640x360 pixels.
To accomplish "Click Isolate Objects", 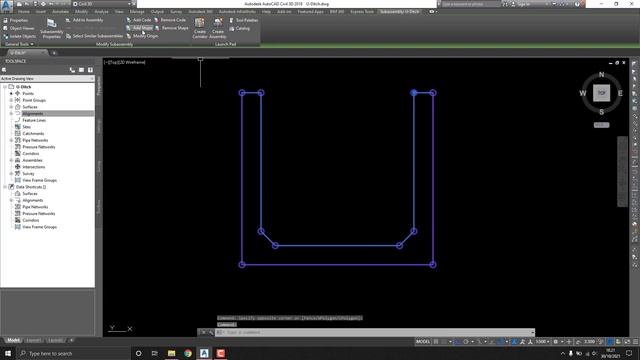I will (x=19, y=37).
